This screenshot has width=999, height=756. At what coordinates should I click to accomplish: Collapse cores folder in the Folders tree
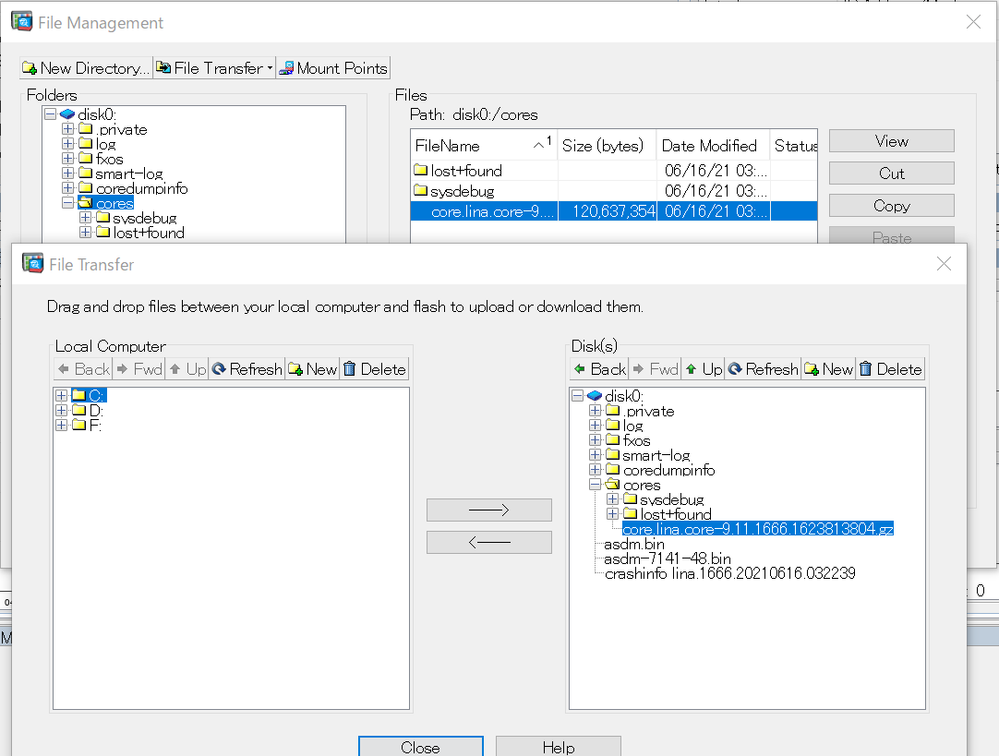pyautogui.click(x=68, y=203)
